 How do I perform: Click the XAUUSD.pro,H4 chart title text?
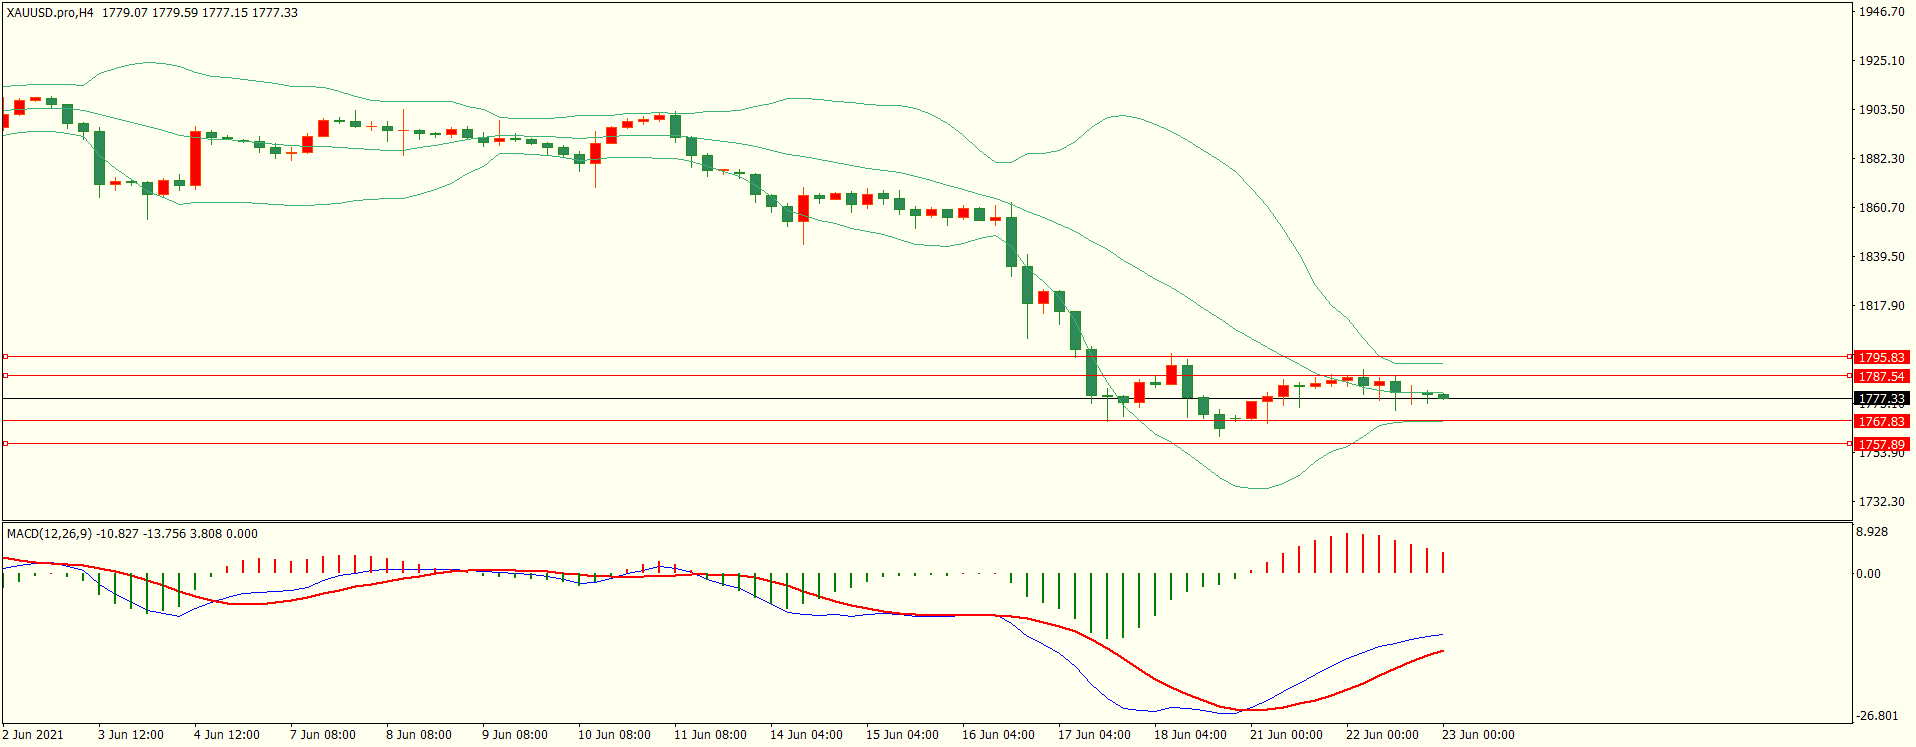pyautogui.click(x=50, y=13)
